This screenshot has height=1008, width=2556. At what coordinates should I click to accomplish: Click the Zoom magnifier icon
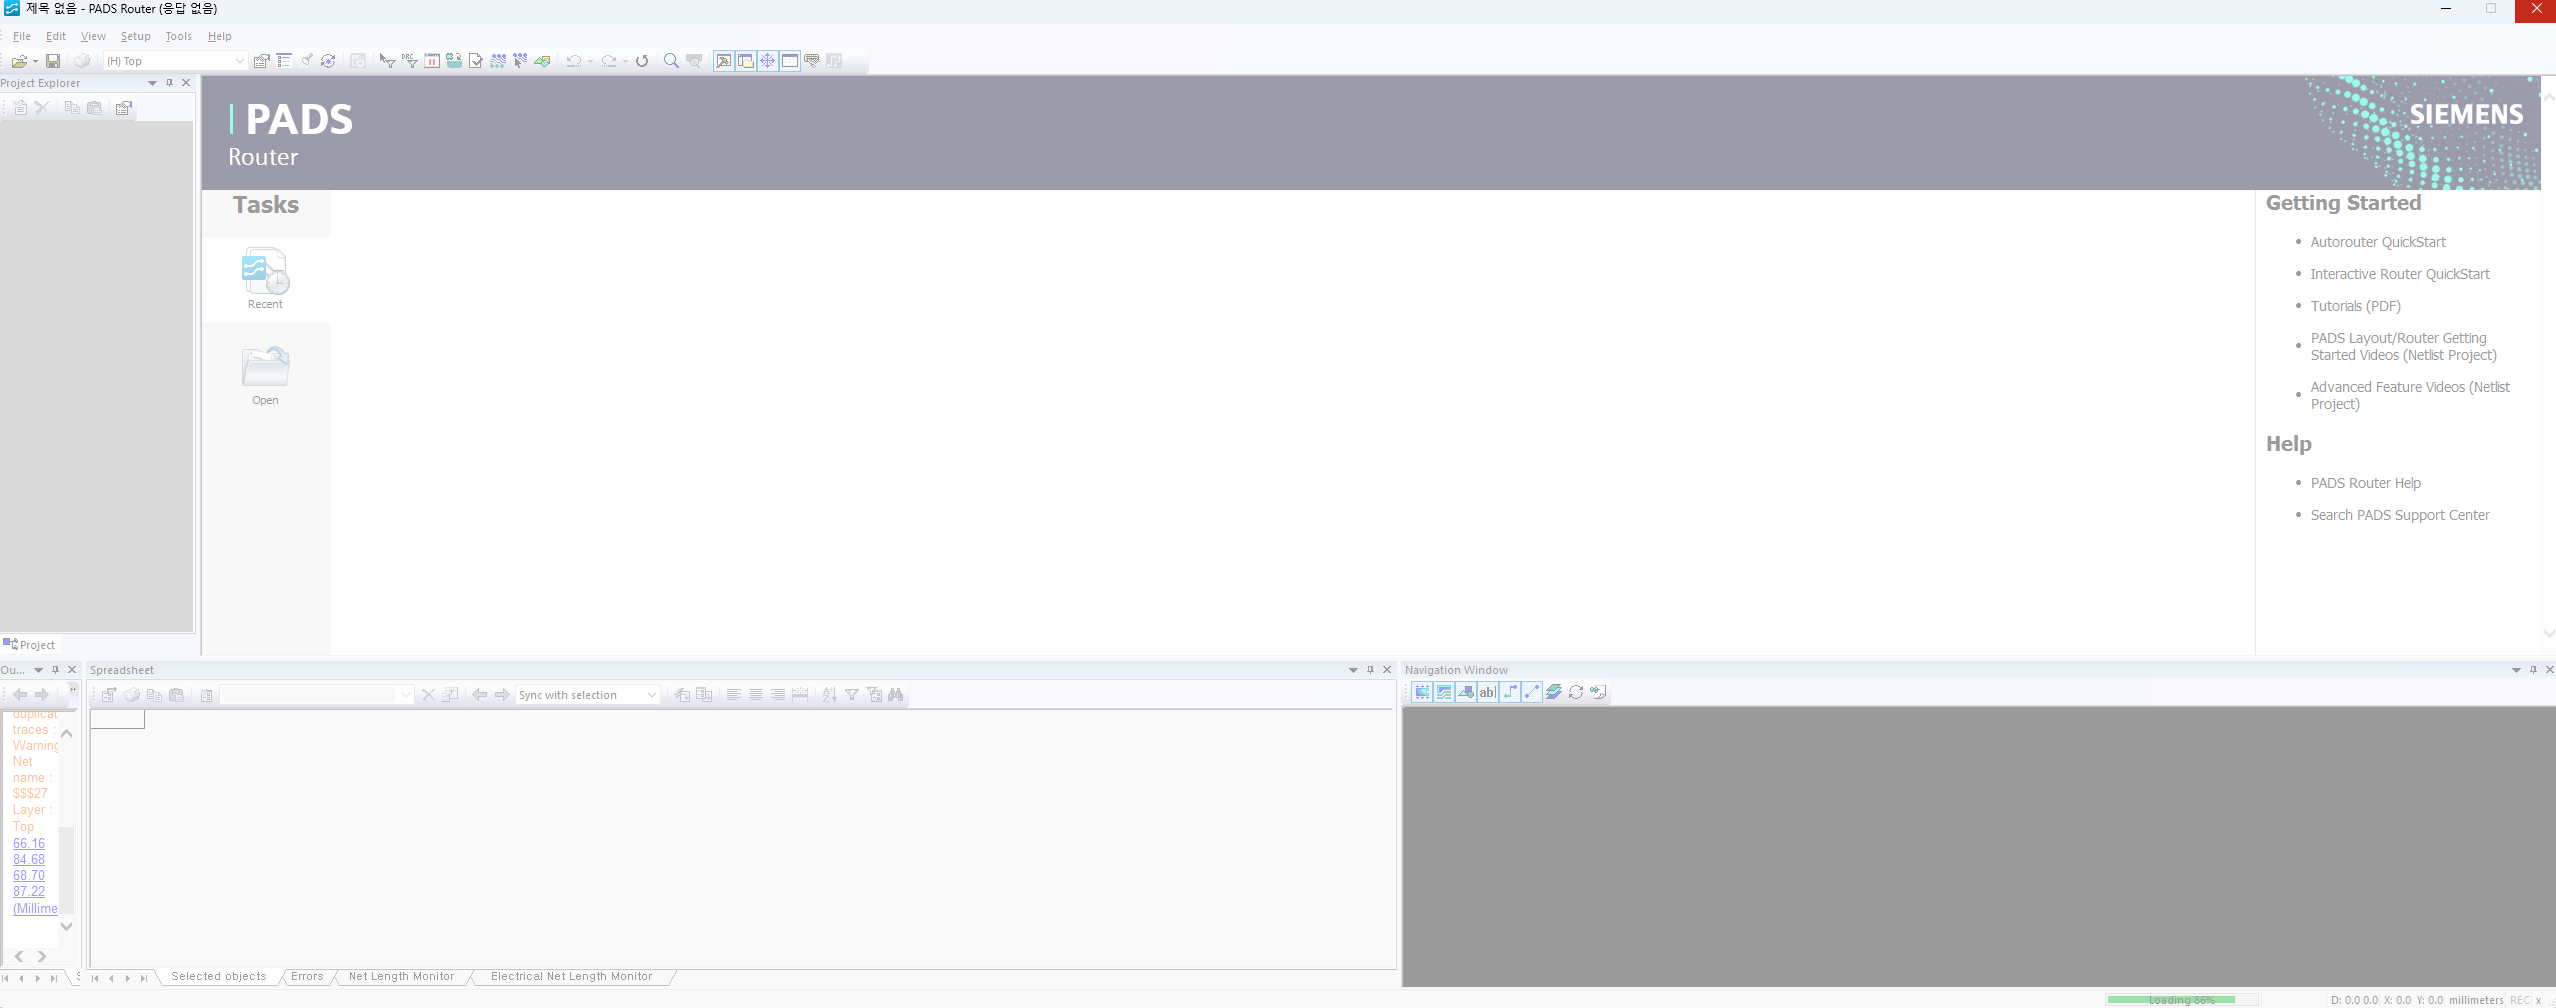click(x=671, y=61)
